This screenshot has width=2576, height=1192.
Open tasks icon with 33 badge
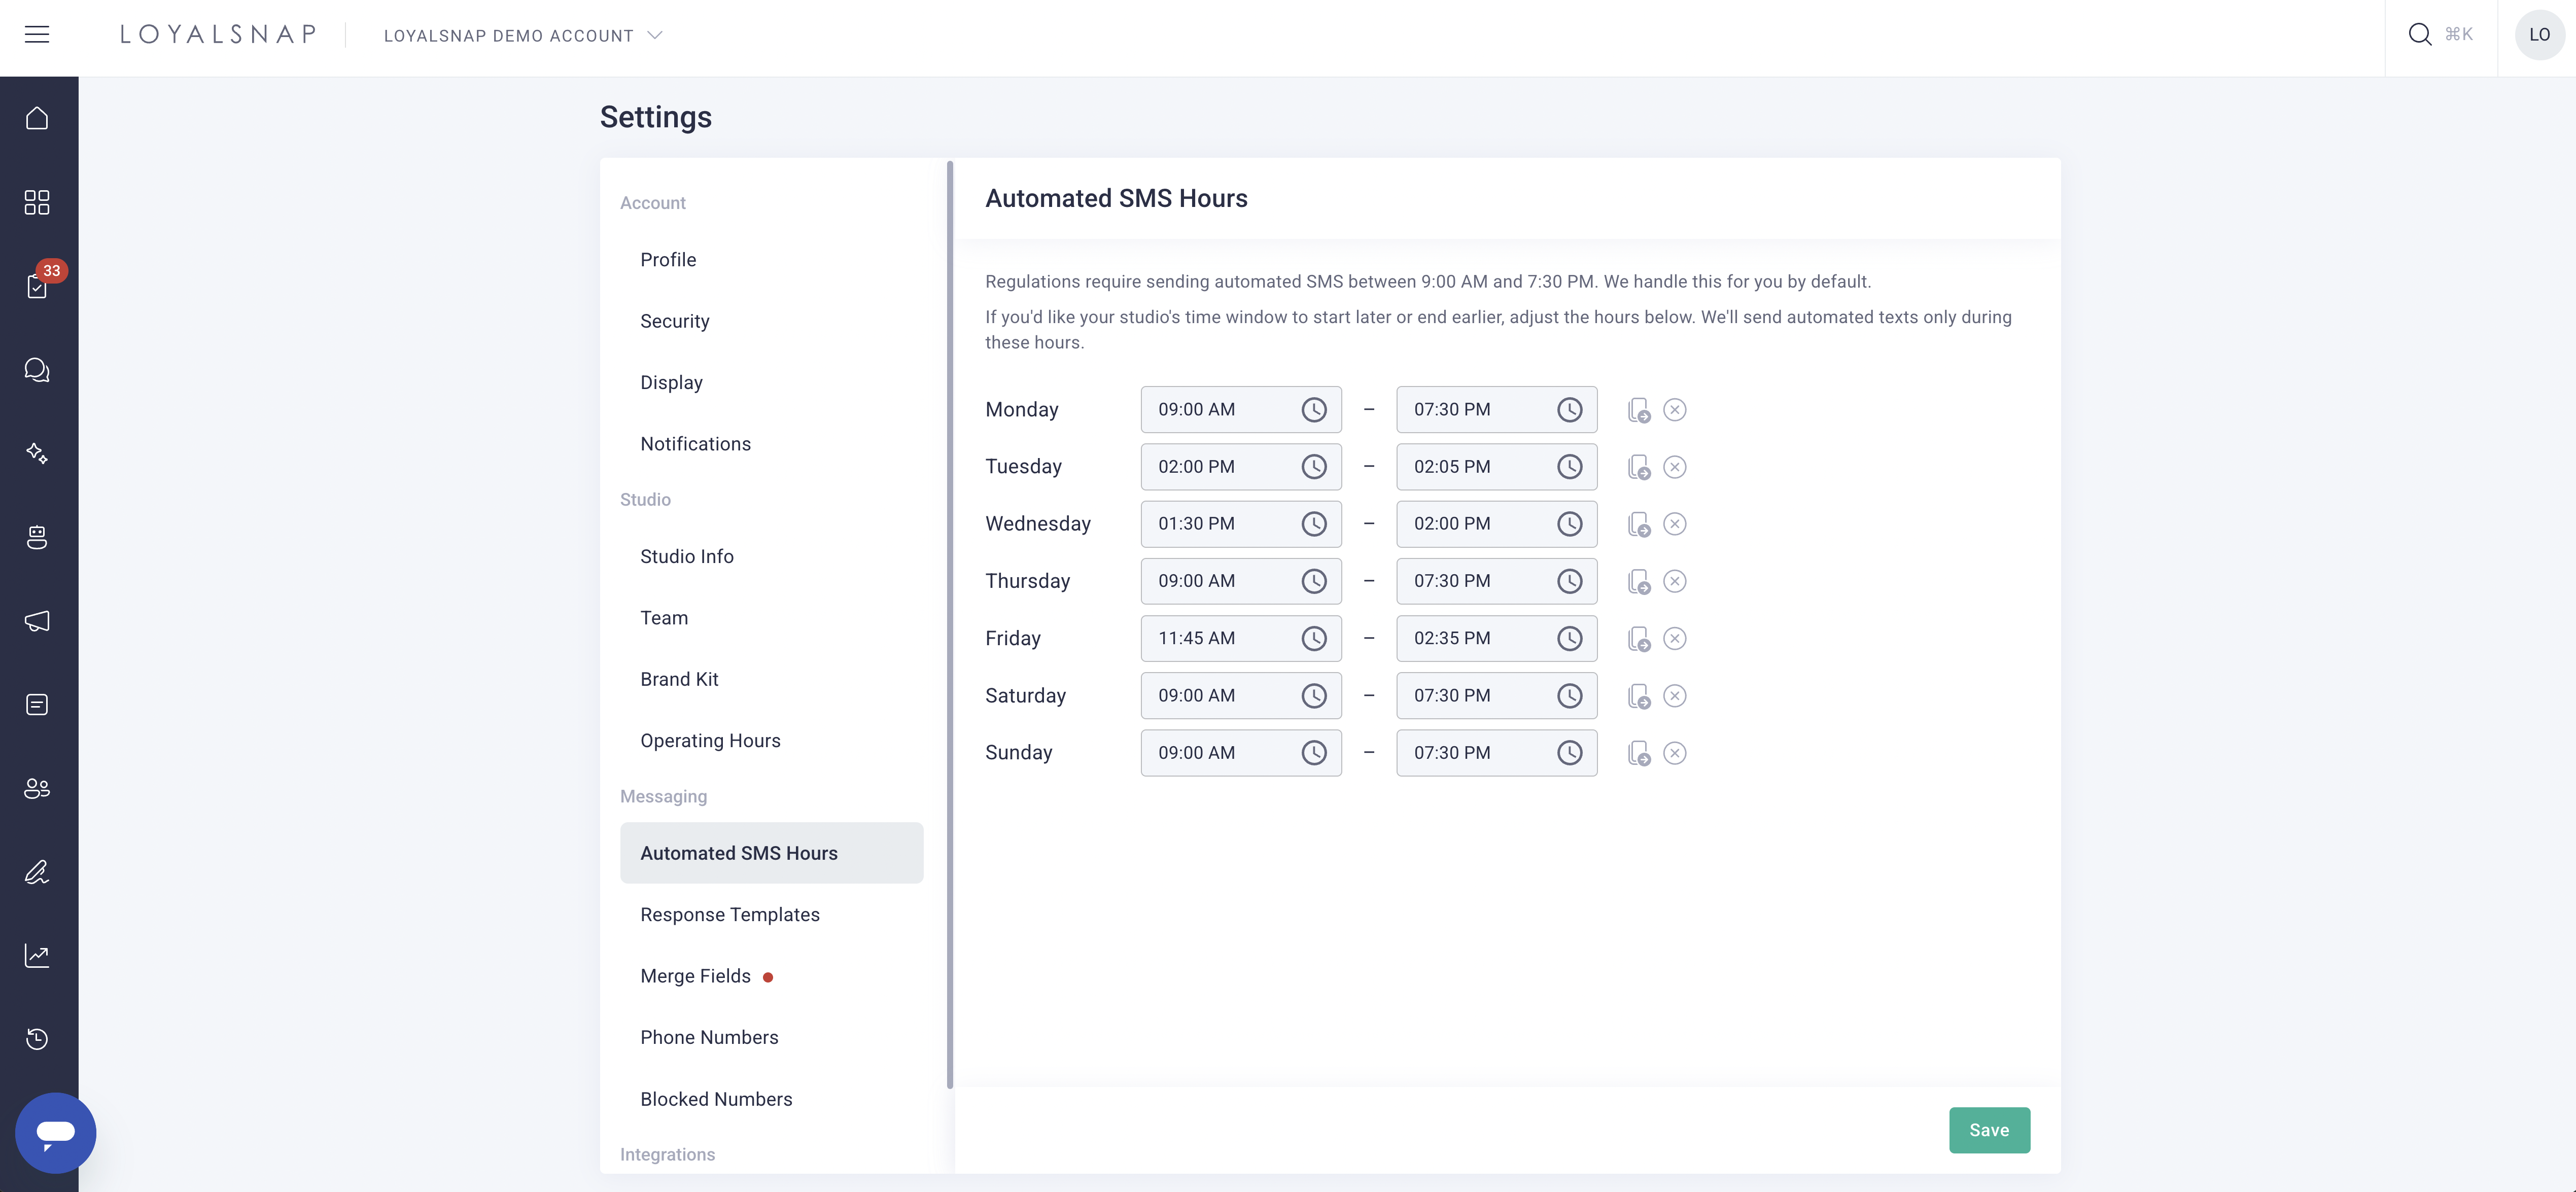pos(37,286)
